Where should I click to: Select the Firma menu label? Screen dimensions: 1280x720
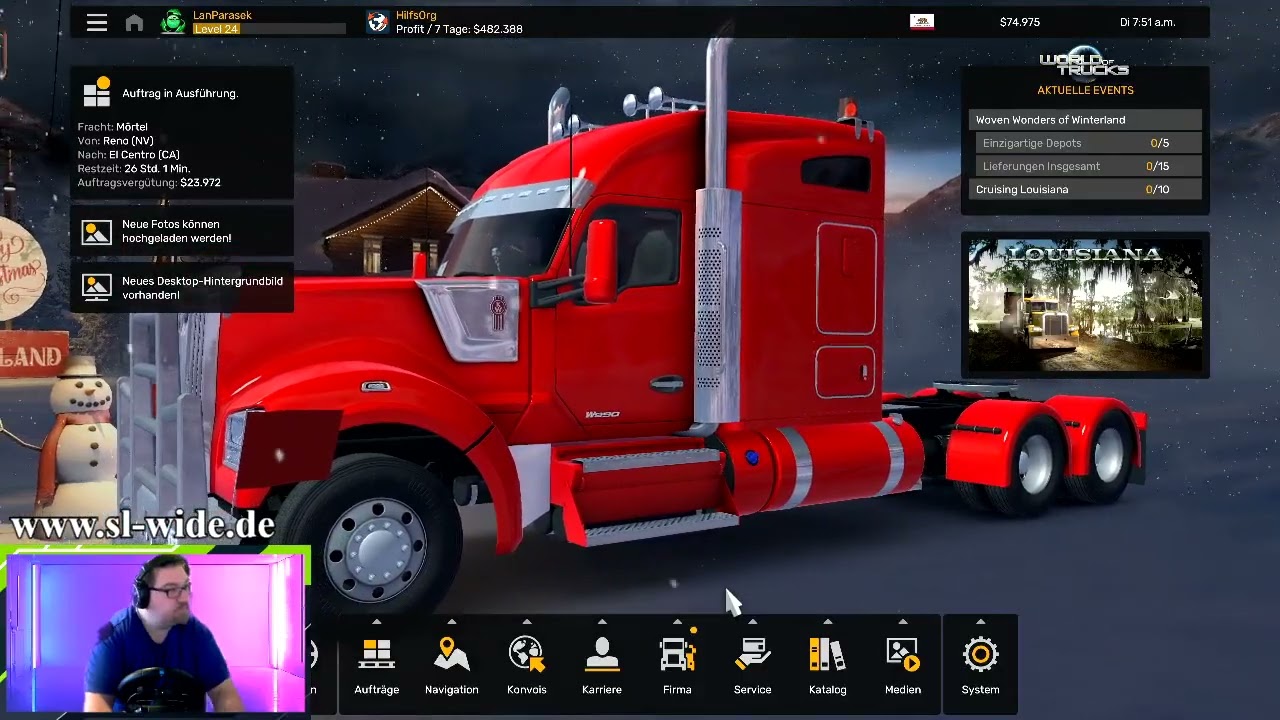pos(677,690)
